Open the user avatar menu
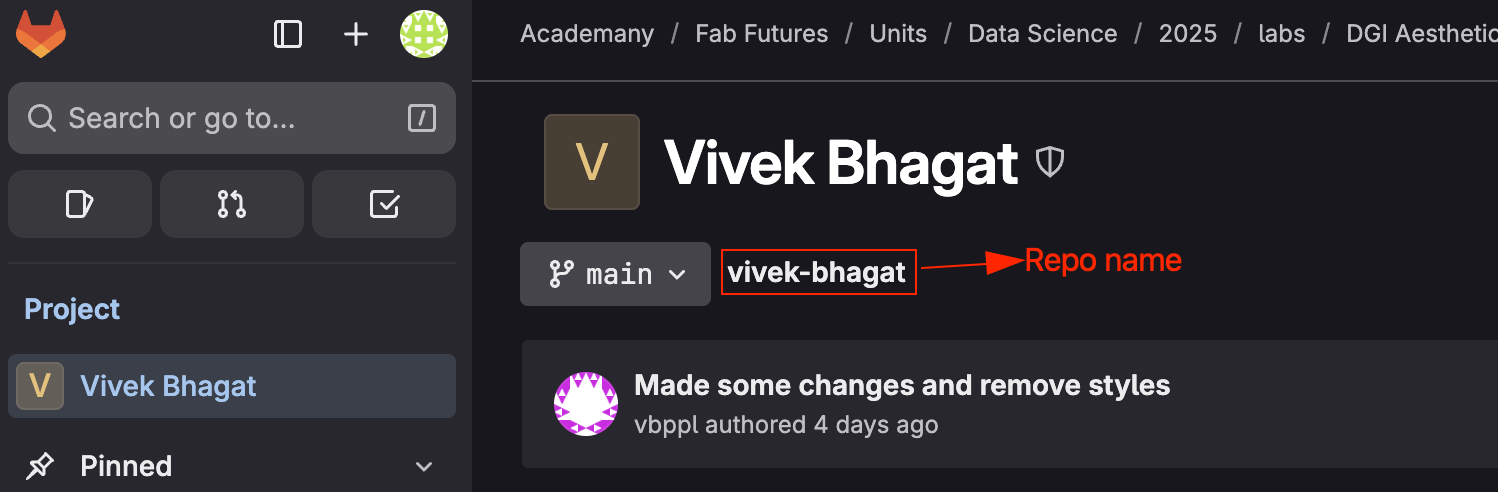This screenshot has height=492, width=1498. 424,34
